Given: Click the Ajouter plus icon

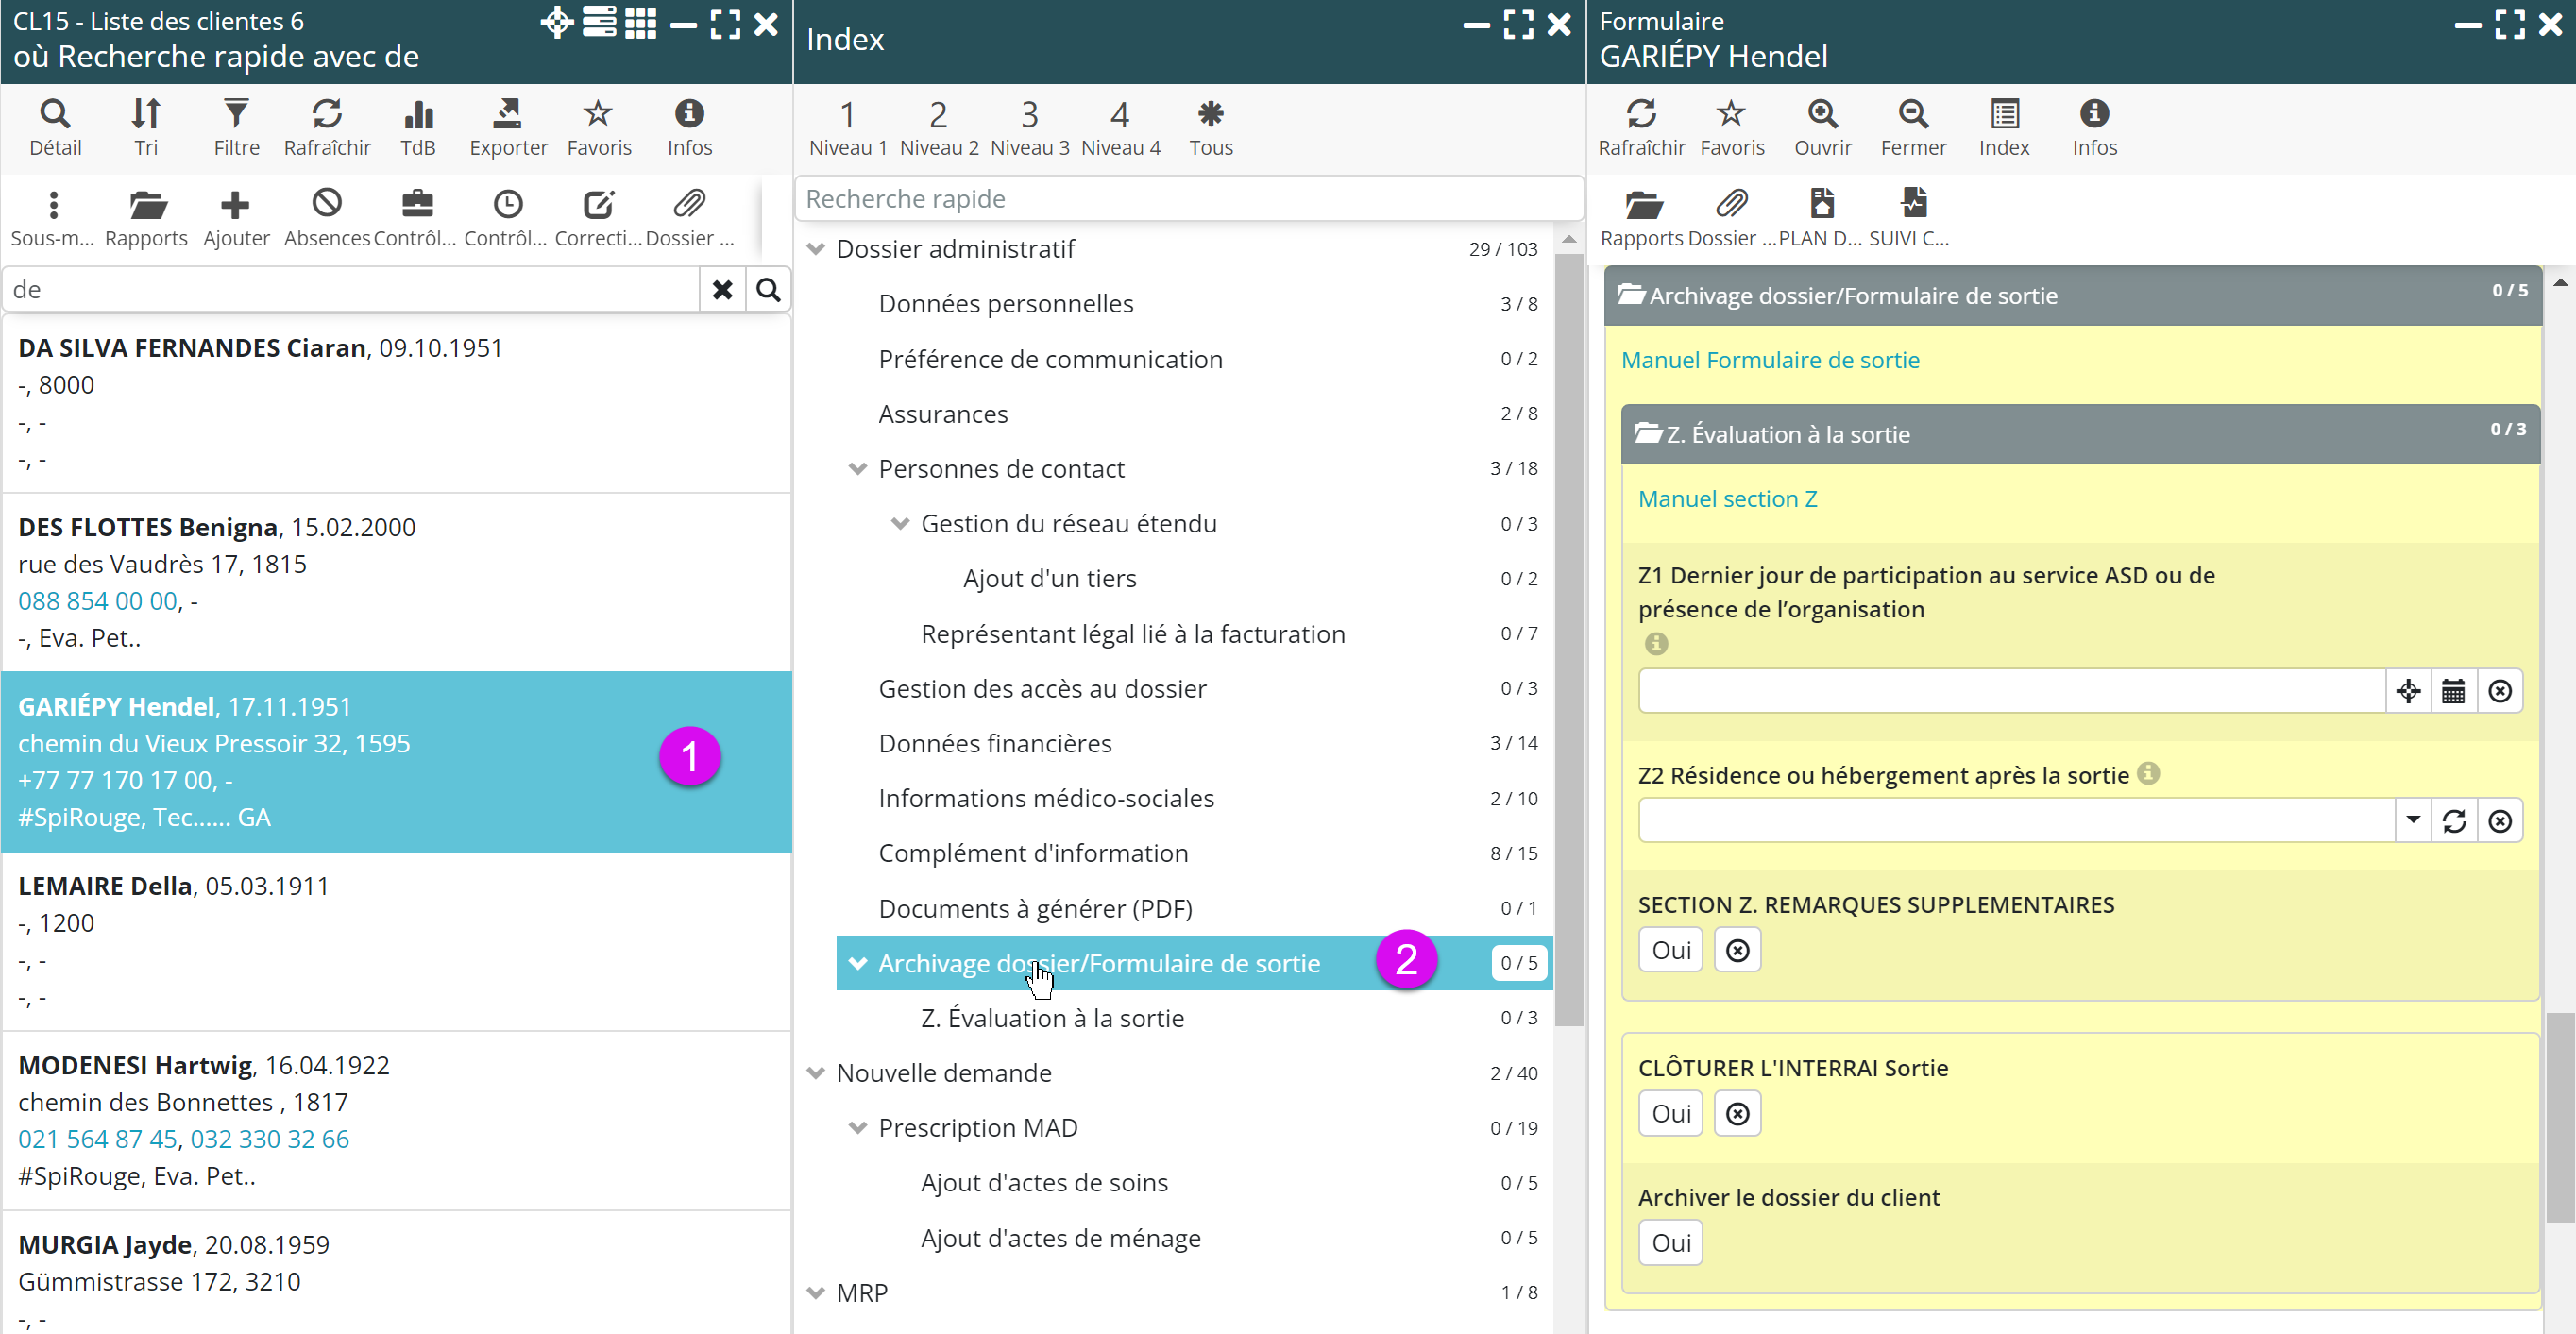Looking at the screenshot, I should [x=235, y=205].
